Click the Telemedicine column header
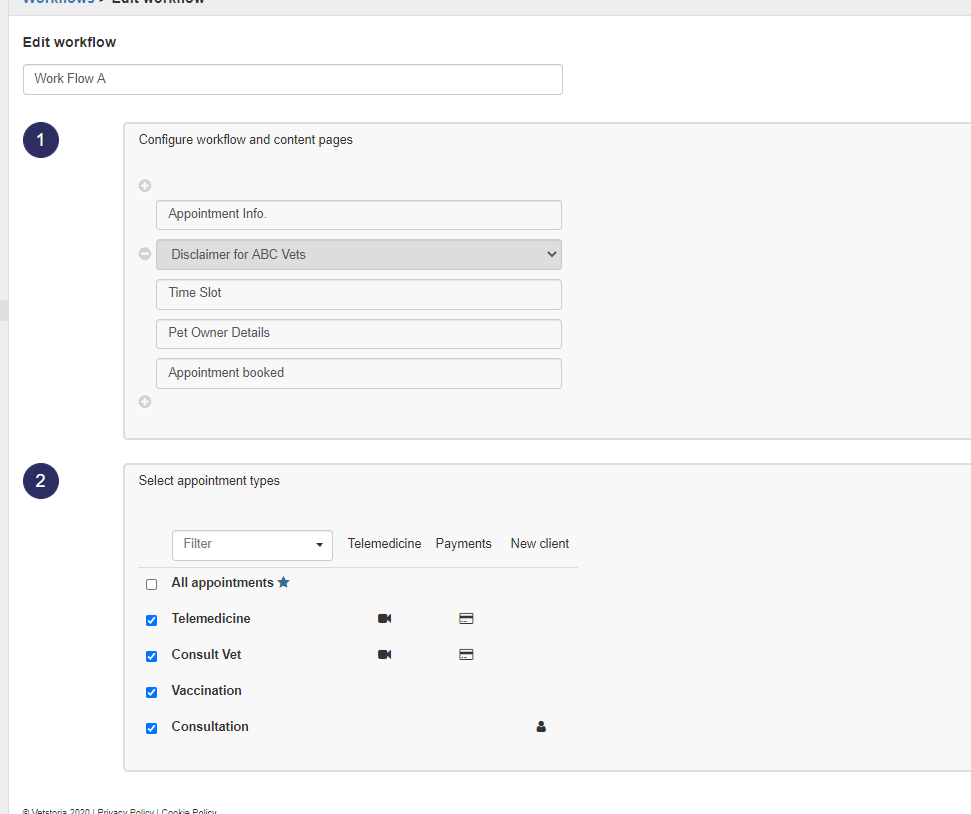The image size is (971, 814). click(384, 543)
